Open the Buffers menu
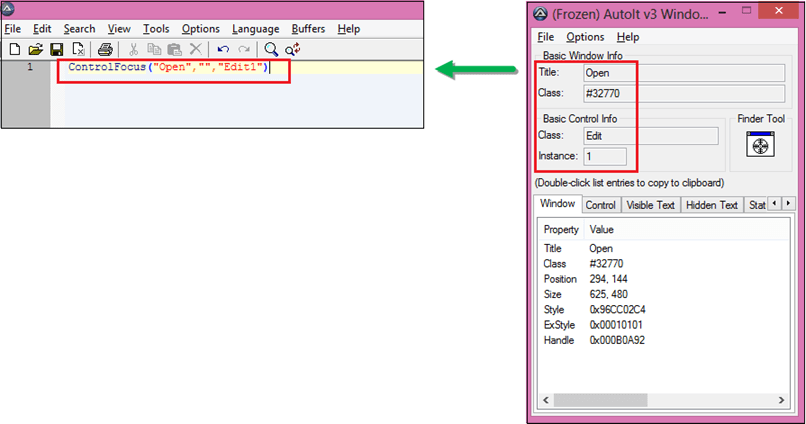This screenshot has height=424, width=806. click(x=308, y=29)
